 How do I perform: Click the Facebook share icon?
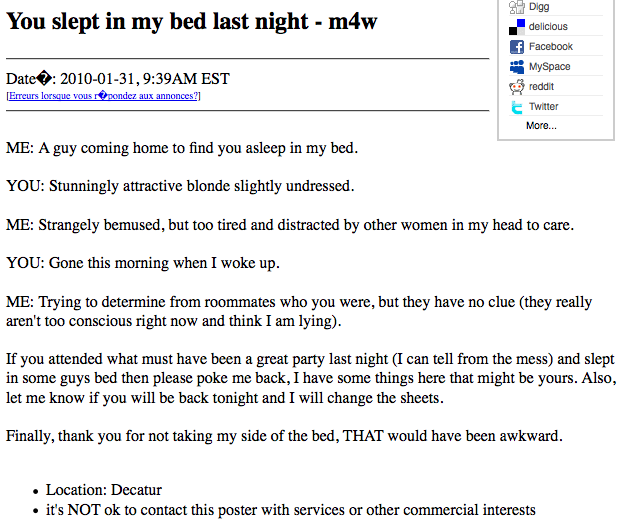517,47
